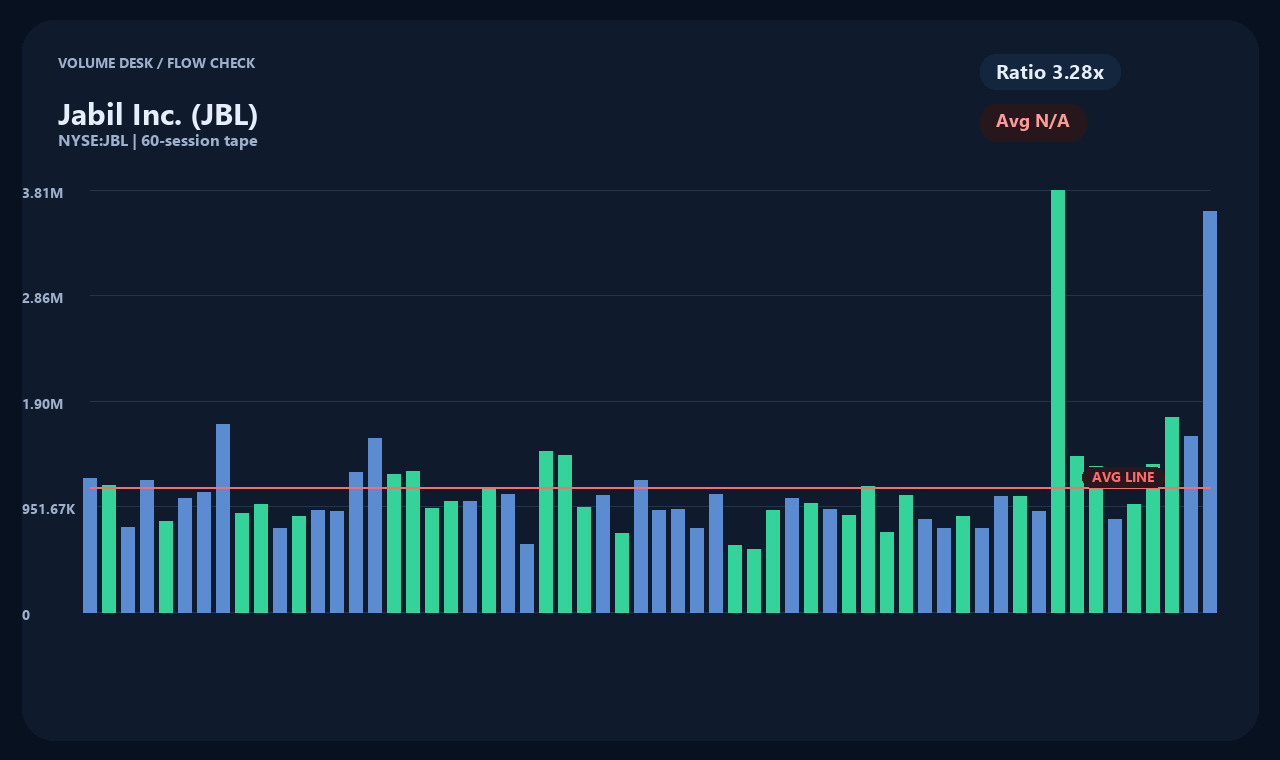Click the Ratio 3.28x badge
Screen dimensions: 1280x760
point(1050,72)
